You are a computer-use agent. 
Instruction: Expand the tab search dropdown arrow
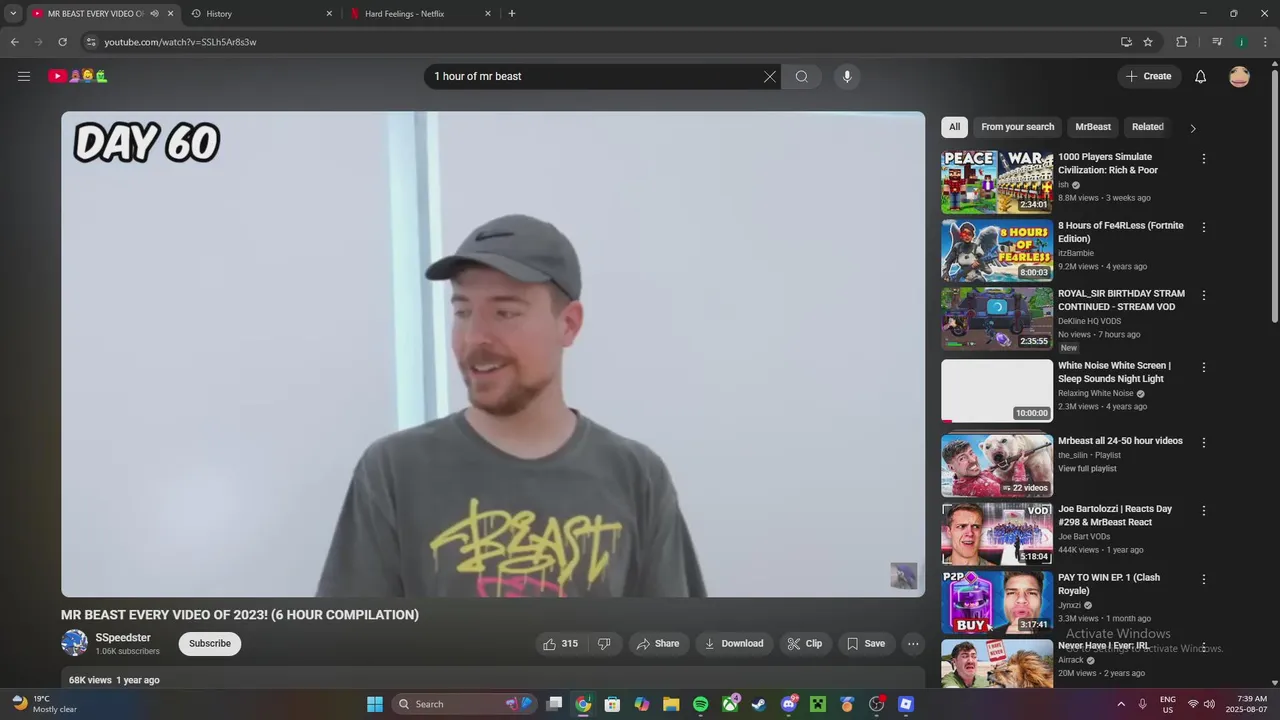[13, 14]
